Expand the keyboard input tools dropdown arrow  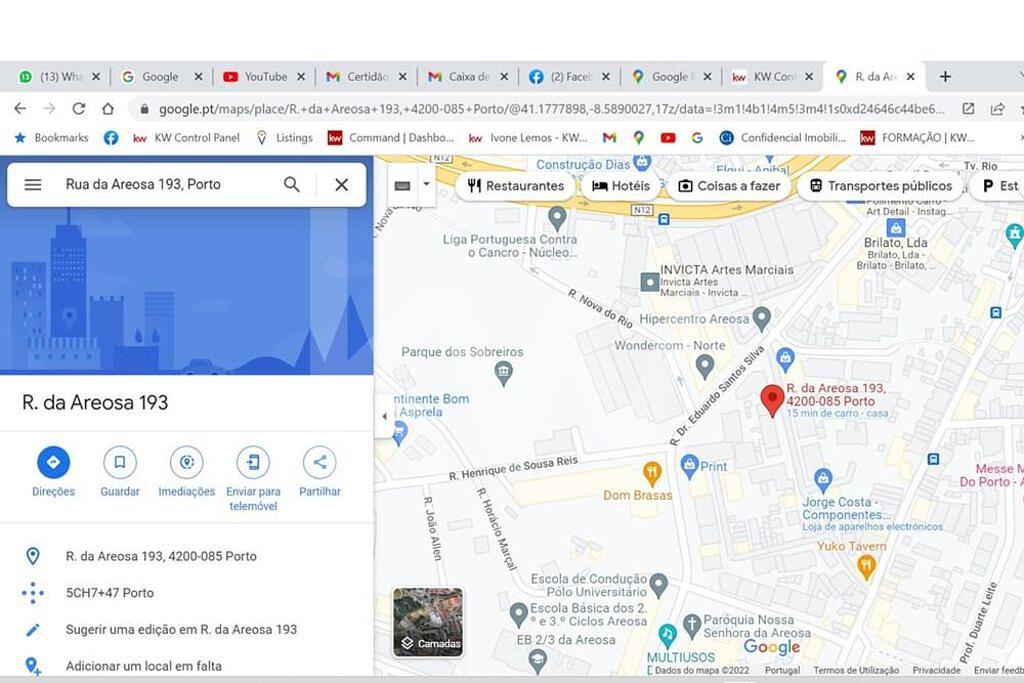(x=426, y=184)
